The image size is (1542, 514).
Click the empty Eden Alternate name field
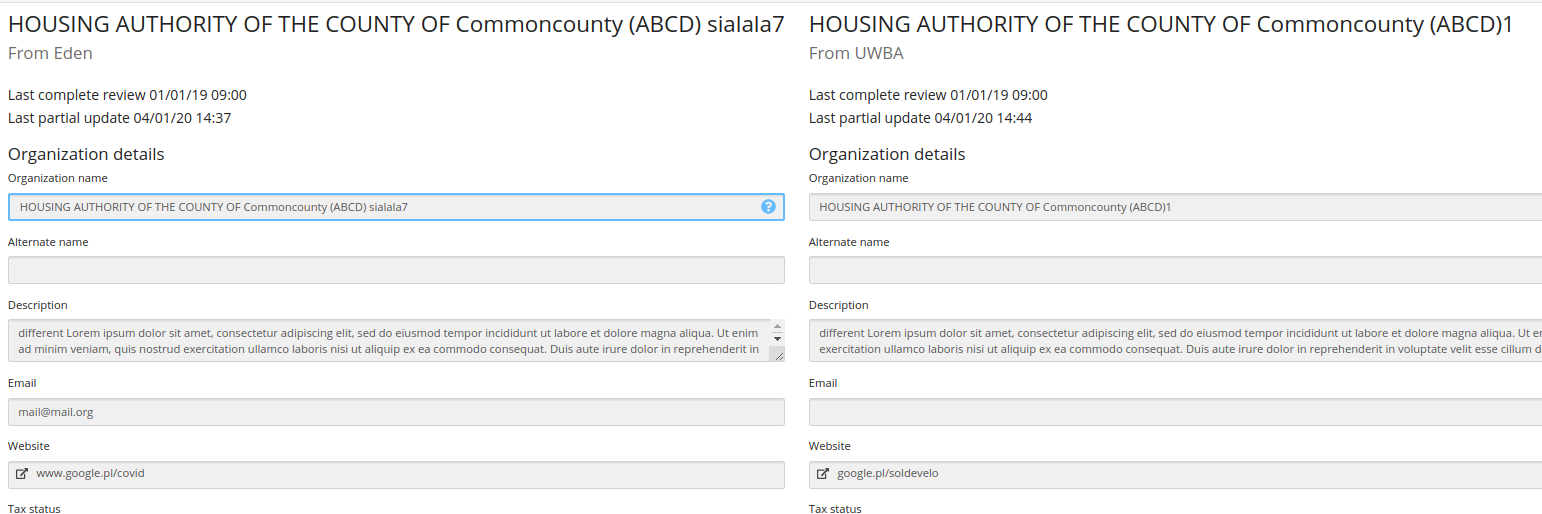click(396, 270)
